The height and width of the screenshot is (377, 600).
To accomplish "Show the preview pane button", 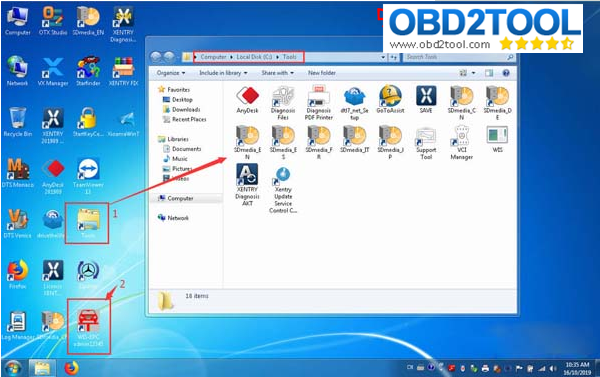I will coord(489,73).
